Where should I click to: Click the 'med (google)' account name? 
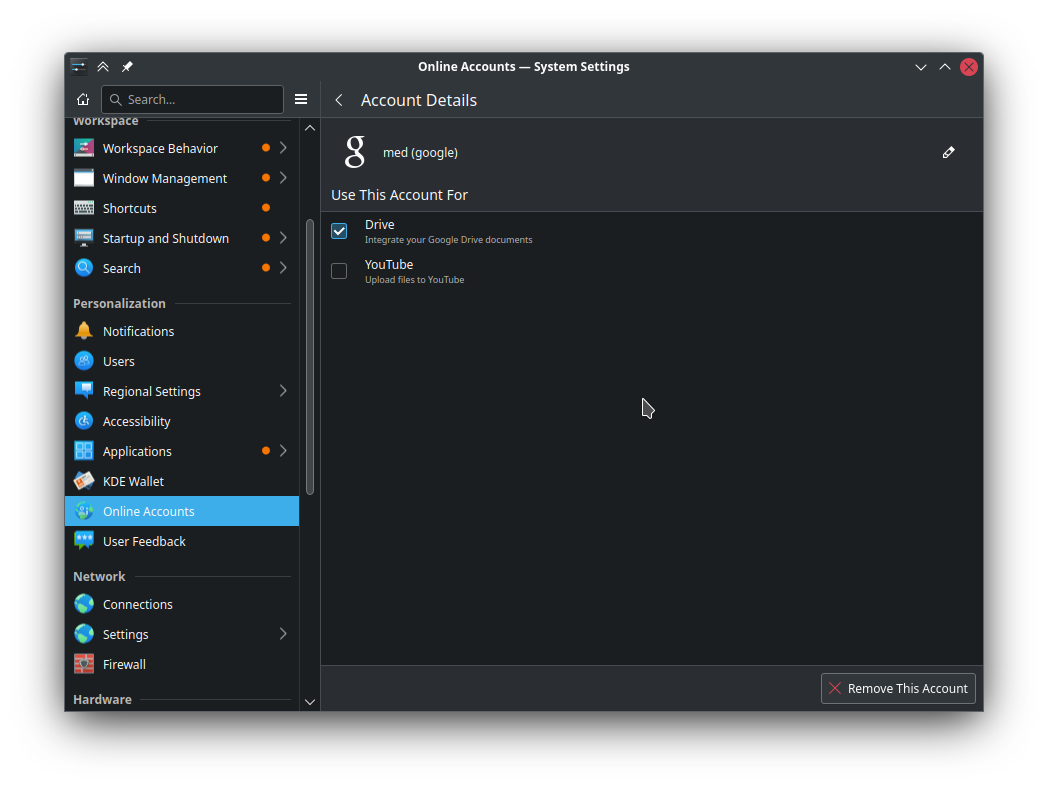(x=420, y=152)
